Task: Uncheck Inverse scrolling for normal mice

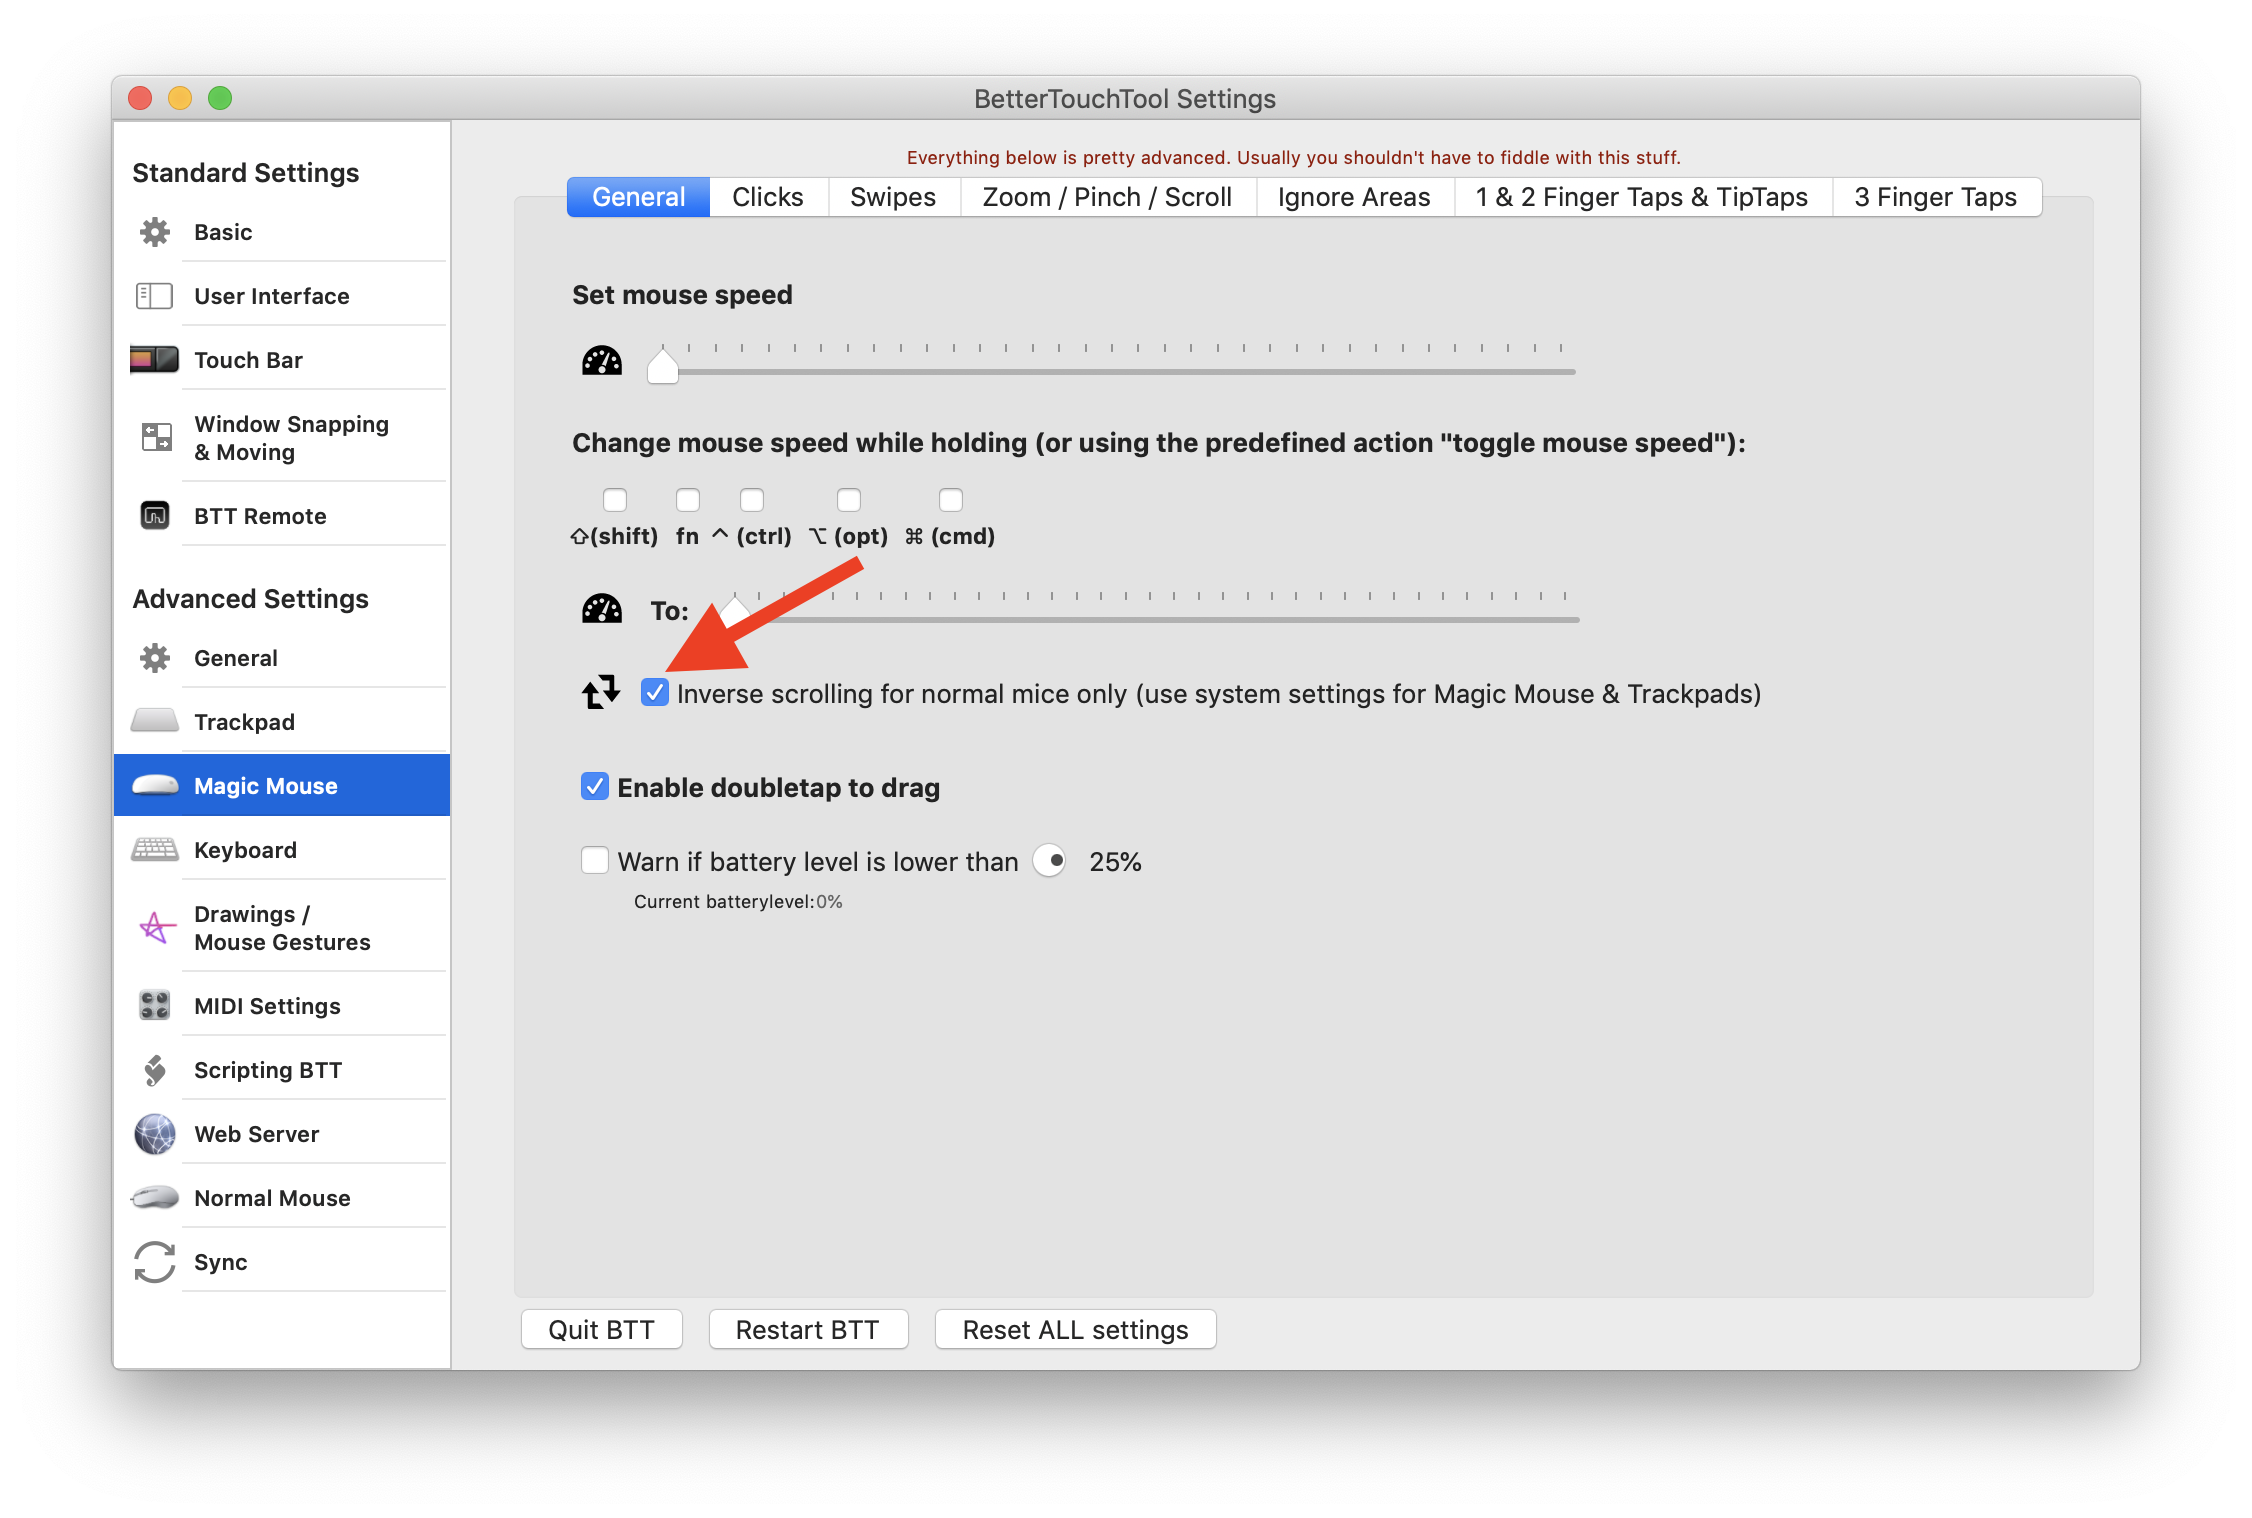Action: point(655,692)
